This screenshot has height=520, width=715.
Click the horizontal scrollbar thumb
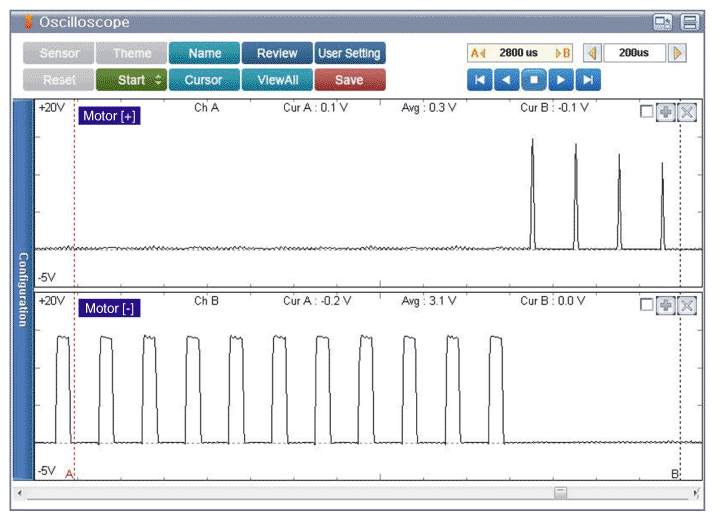click(x=561, y=492)
